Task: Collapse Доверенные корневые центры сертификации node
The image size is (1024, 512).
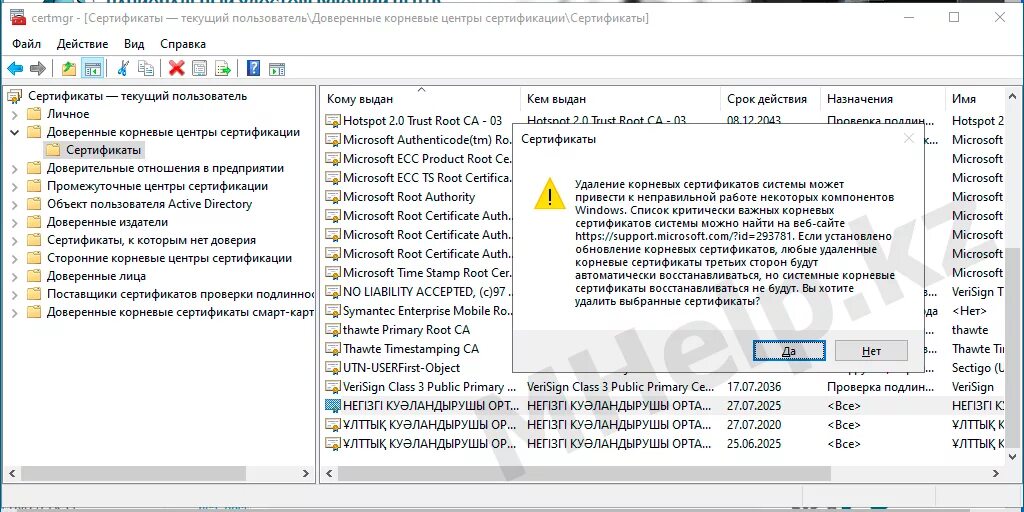Action: 14,132
